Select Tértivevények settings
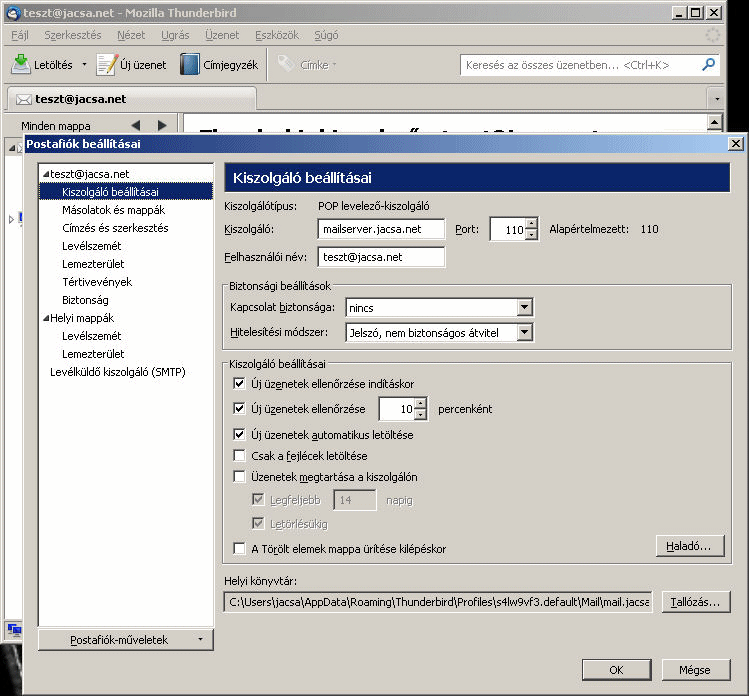The image size is (749, 696). (97, 282)
